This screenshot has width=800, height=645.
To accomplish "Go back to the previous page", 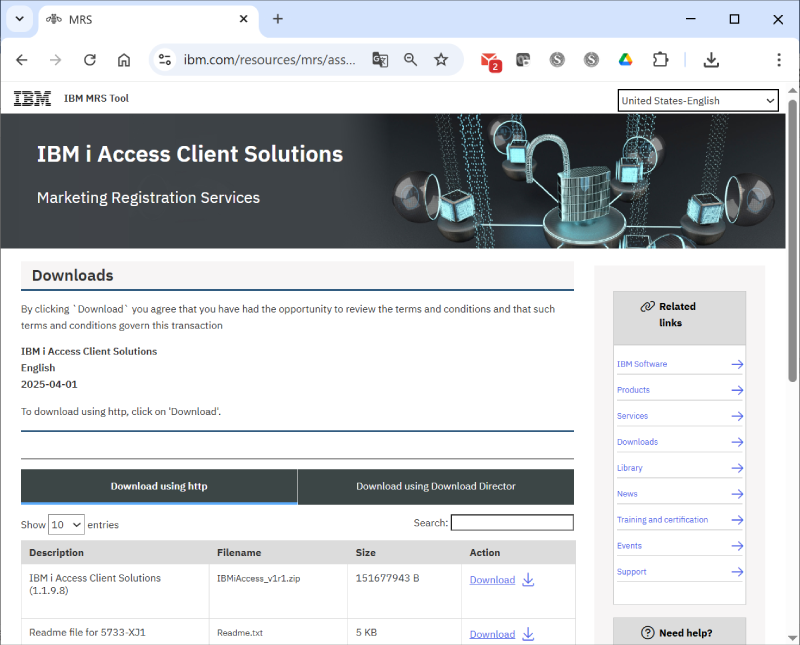I will 21,60.
